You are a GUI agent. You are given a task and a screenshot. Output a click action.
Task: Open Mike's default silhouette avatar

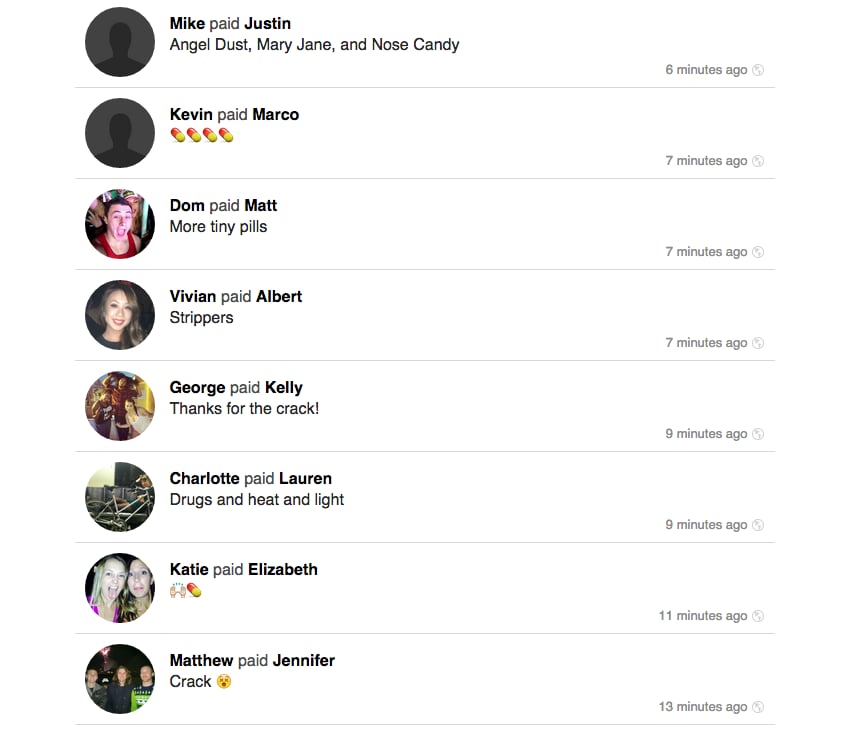point(120,42)
